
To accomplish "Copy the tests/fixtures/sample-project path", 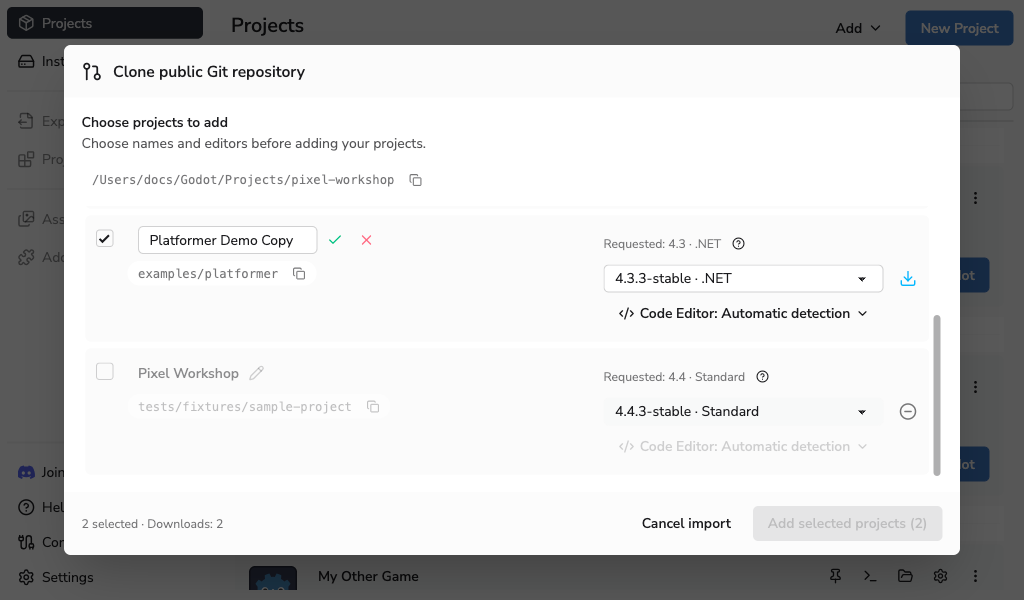I will pyautogui.click(x=373, y=407).
